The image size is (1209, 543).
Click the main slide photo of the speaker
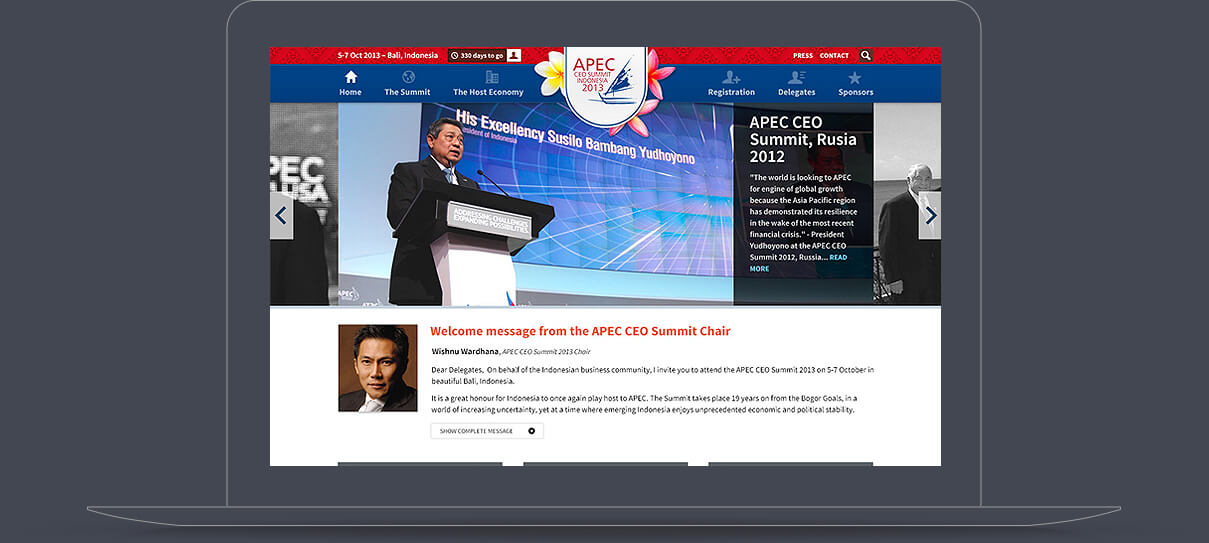[535, 204]
